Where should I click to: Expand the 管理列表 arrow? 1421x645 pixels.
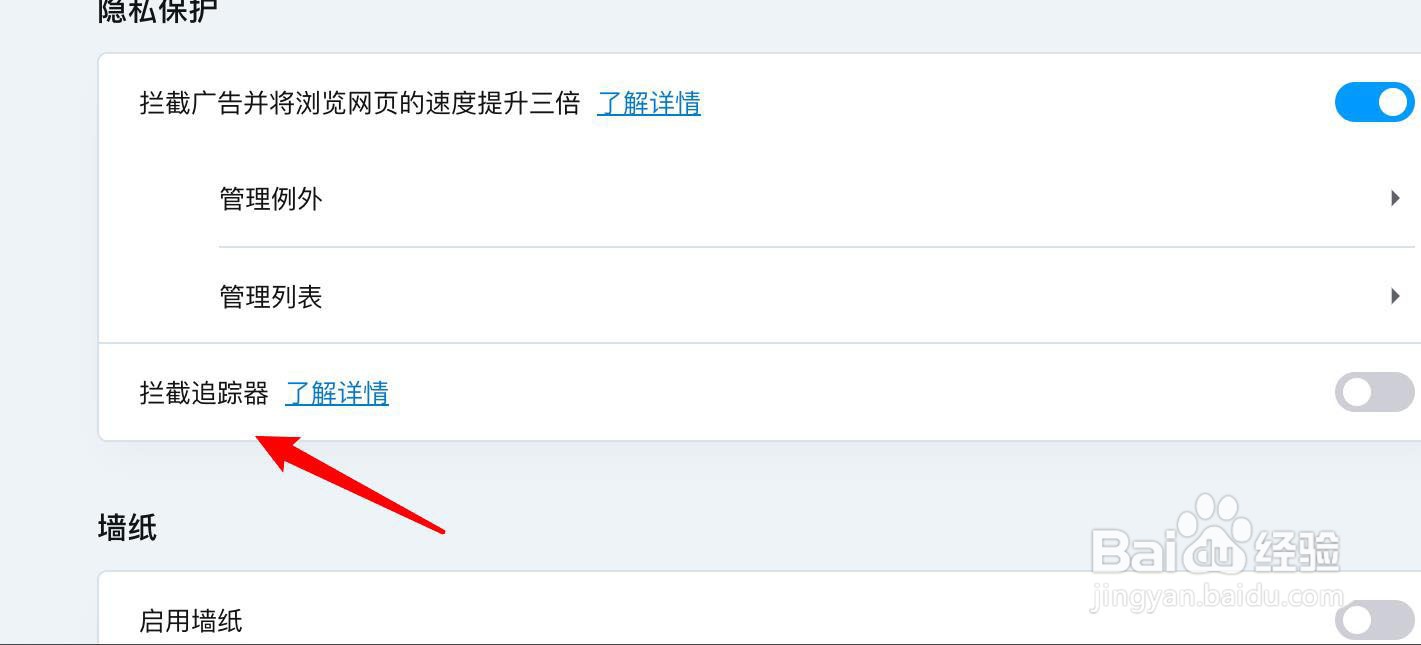[x=1395, y=296]
